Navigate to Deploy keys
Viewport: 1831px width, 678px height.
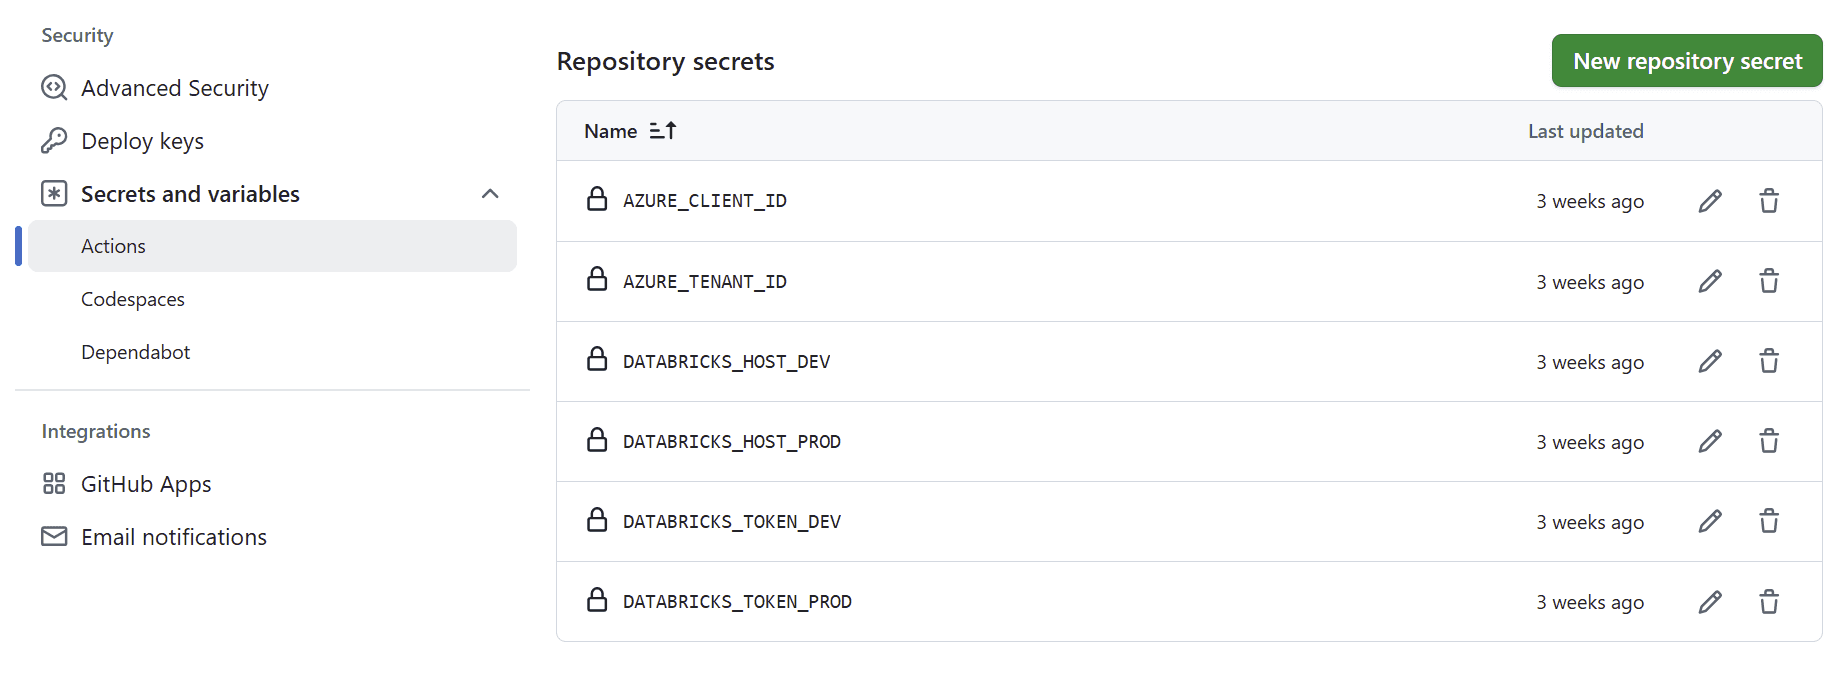pyautogui.click(x=142, y=141)
